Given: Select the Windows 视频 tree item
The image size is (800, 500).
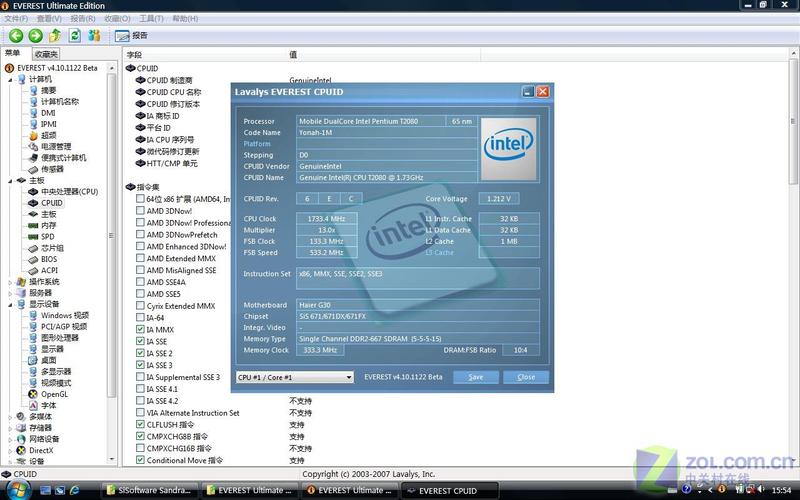Looking at the screenshot, I should tap(65, 315).
